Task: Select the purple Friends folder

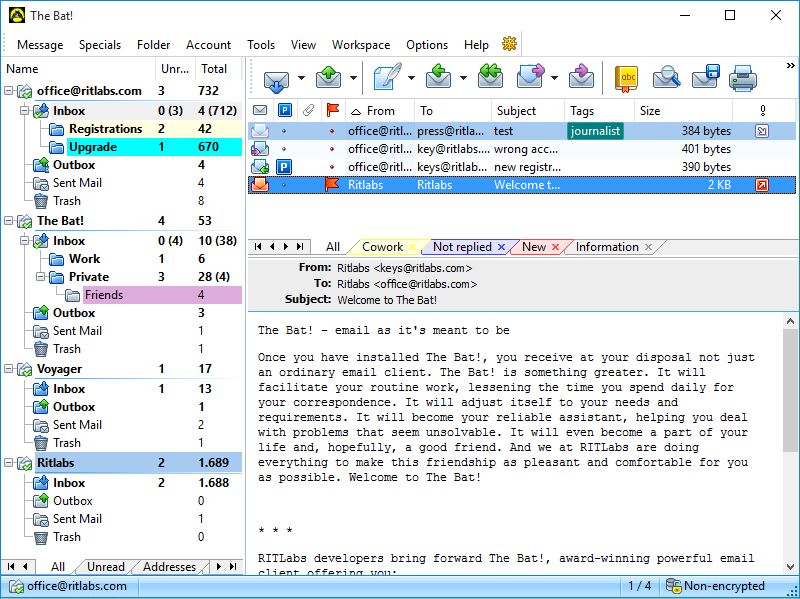Action: pyautogui.click(x=103, y=295)
